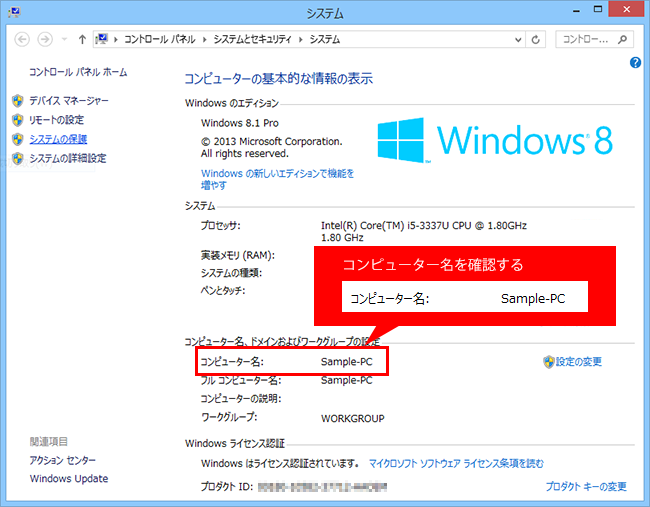Image resolution: width=650 pixels, height=507 pixels.
Task: Click the ペンとタッチ label
Action: pos(223,291)
